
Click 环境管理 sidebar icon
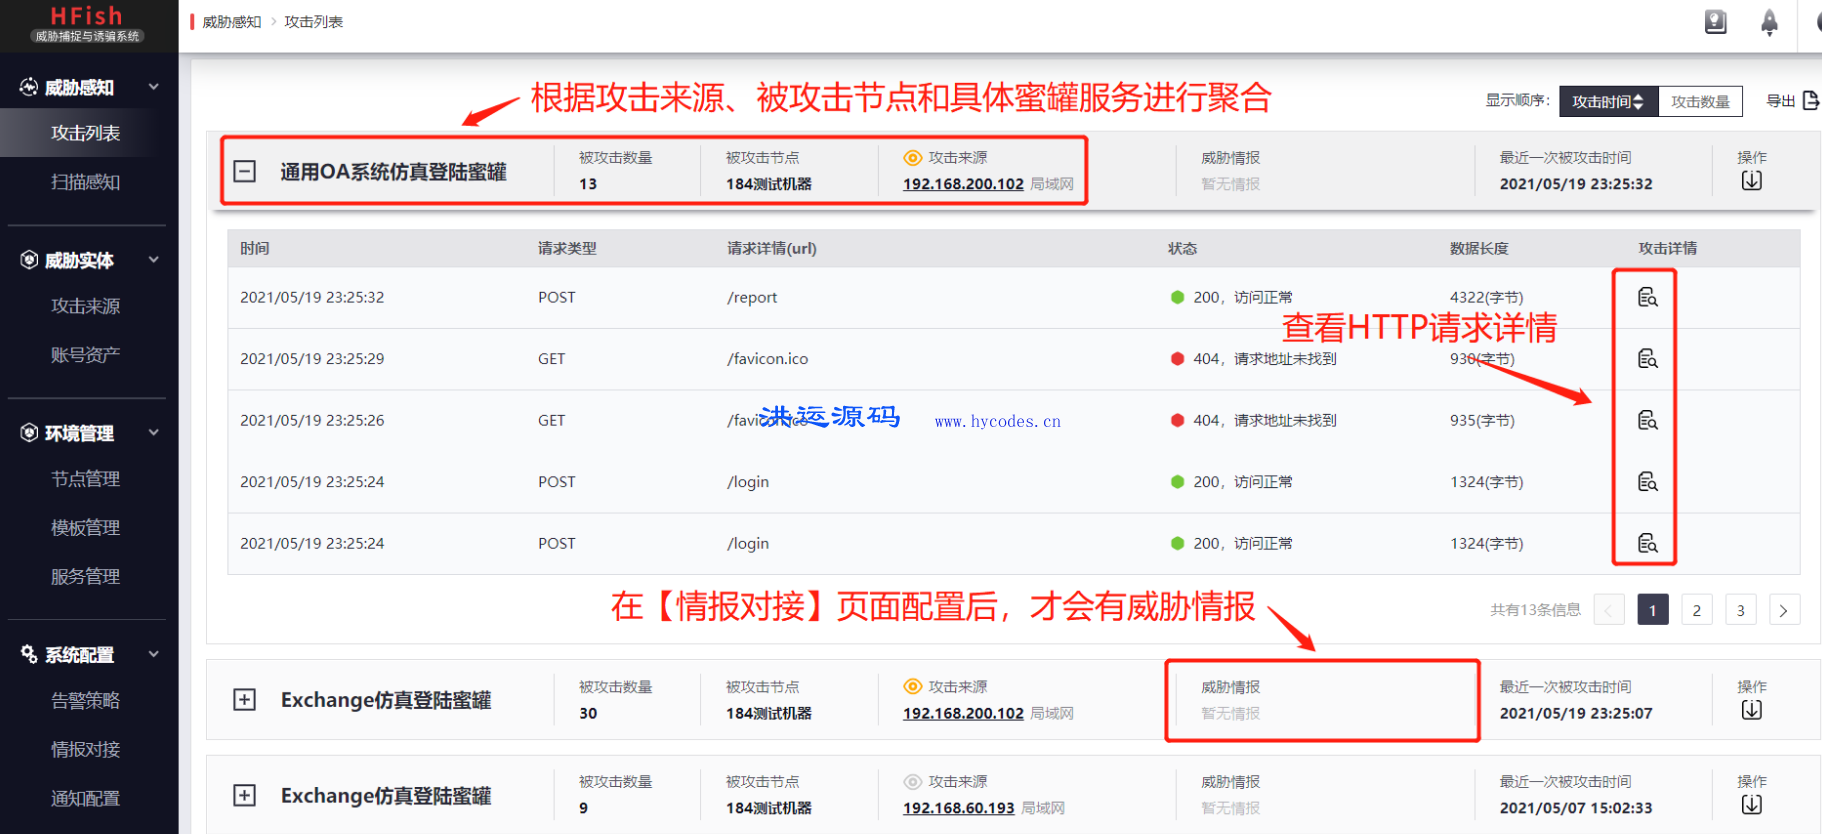coord(29,433)
